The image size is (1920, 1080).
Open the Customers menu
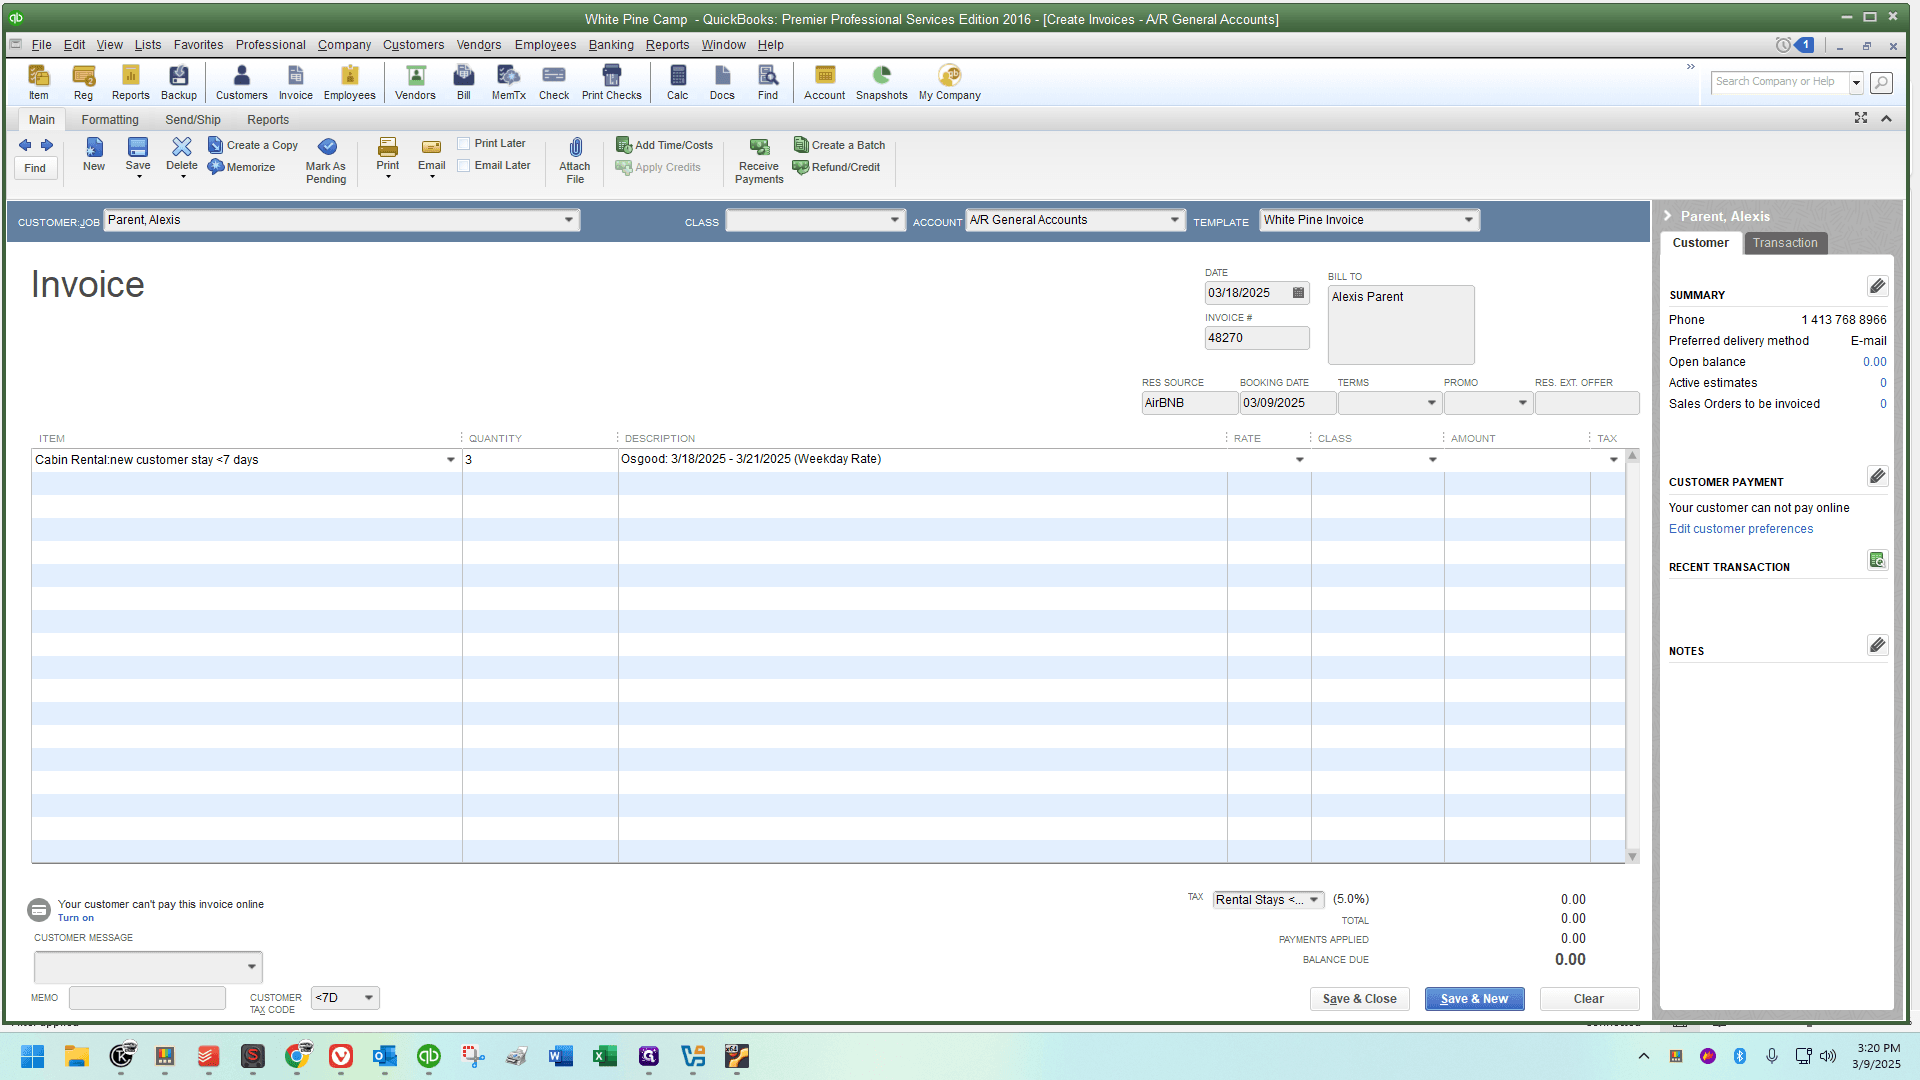[x=413, y=45]
